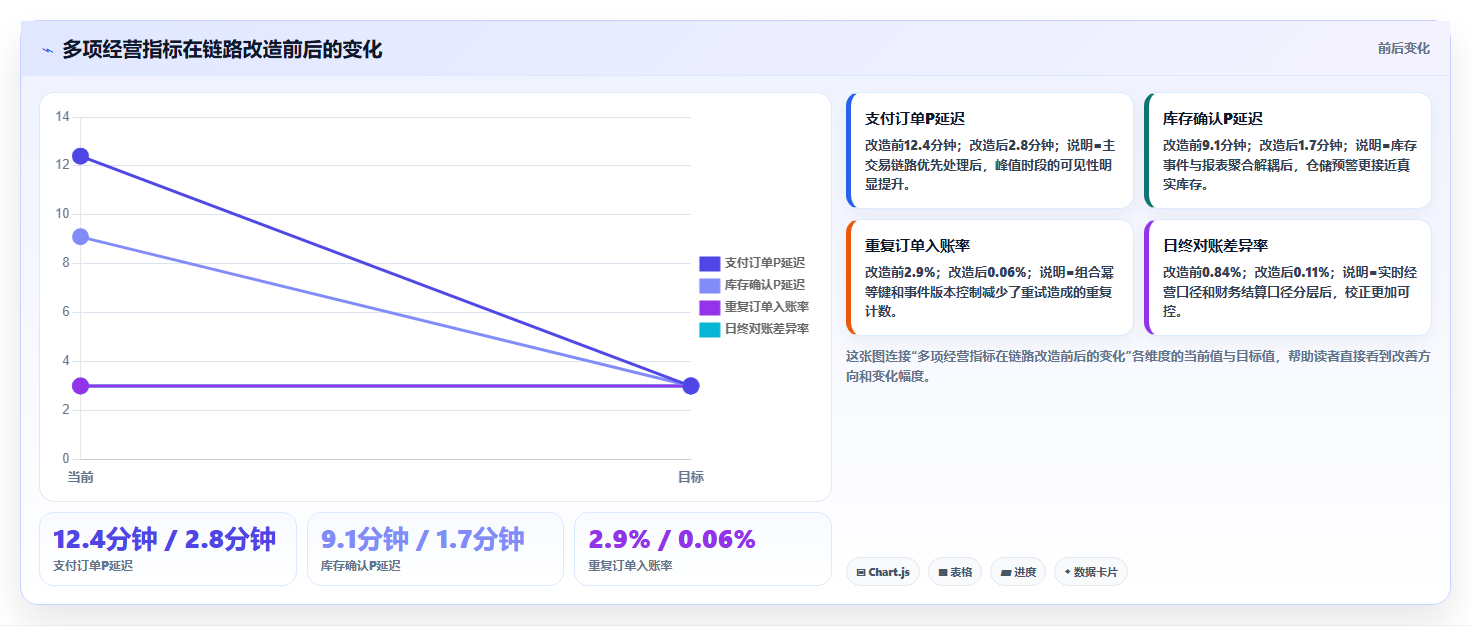Viewport: 1471px width, 626px height.
Task: Open the 重复订单入账率 detail card heading
Action: coord(918,245)
